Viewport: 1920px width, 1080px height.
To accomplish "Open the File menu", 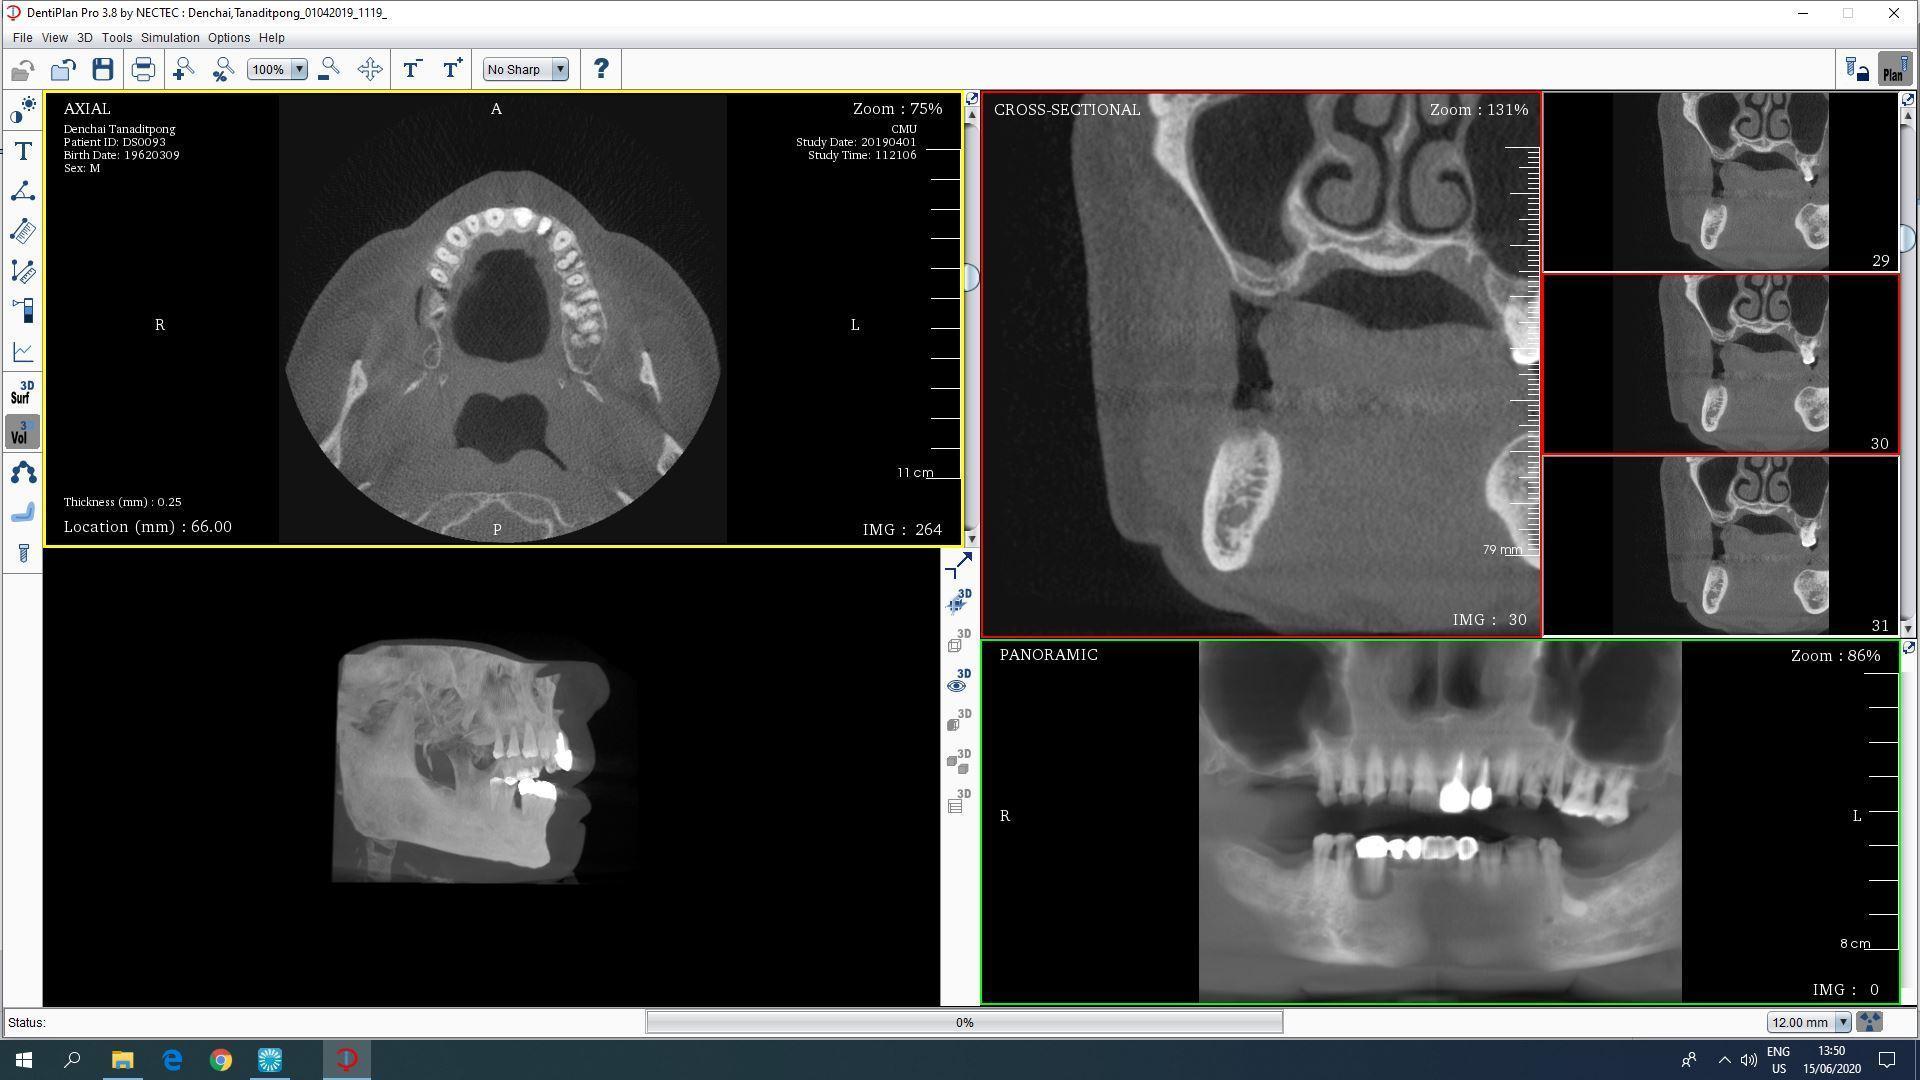I will pos(22,37).
